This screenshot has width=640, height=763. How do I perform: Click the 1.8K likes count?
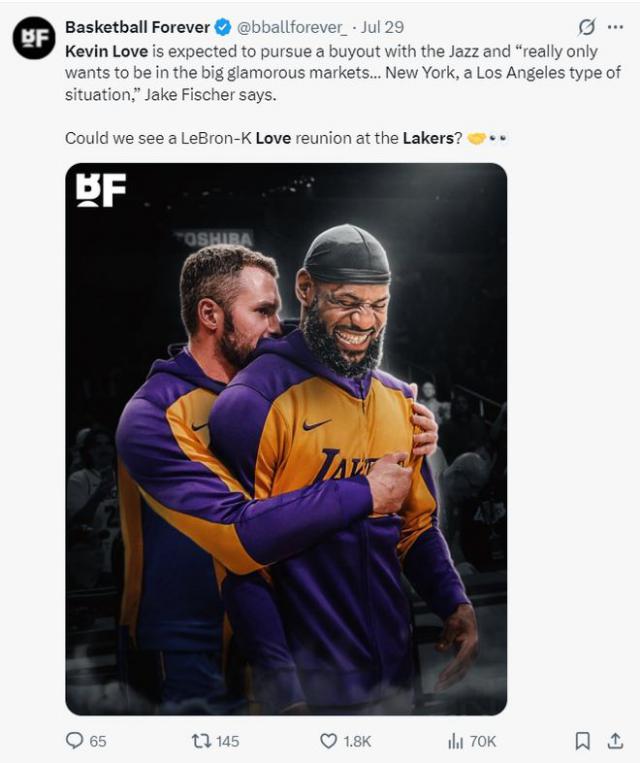[357, 741]
